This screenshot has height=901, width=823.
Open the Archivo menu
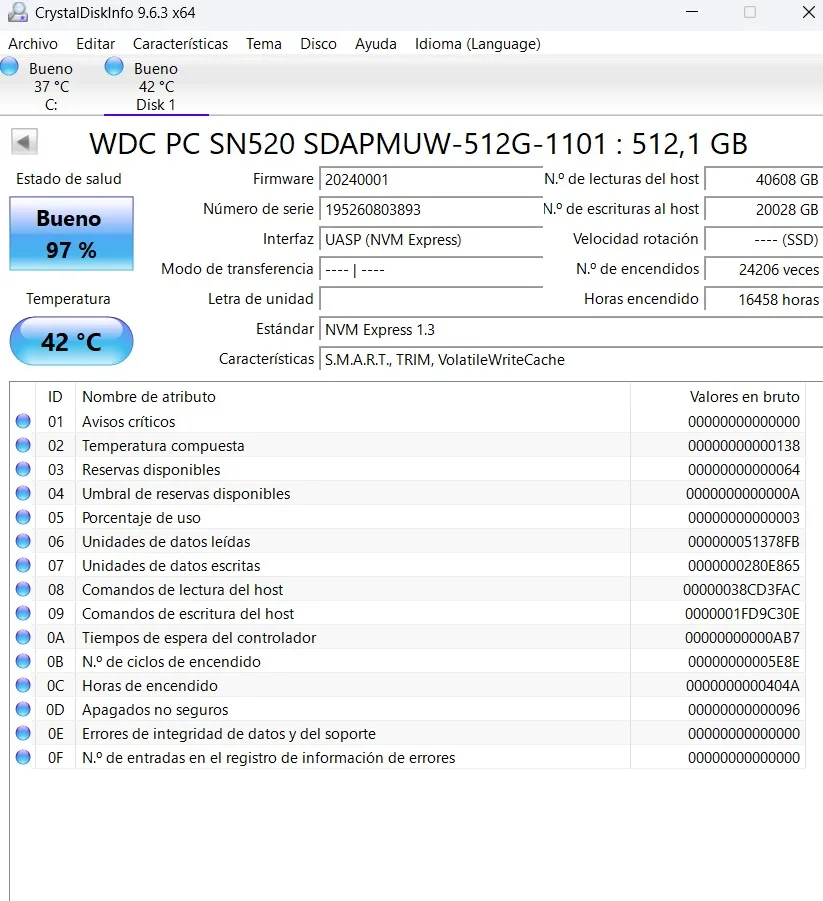pyautogui.click(x=33, y=44)
